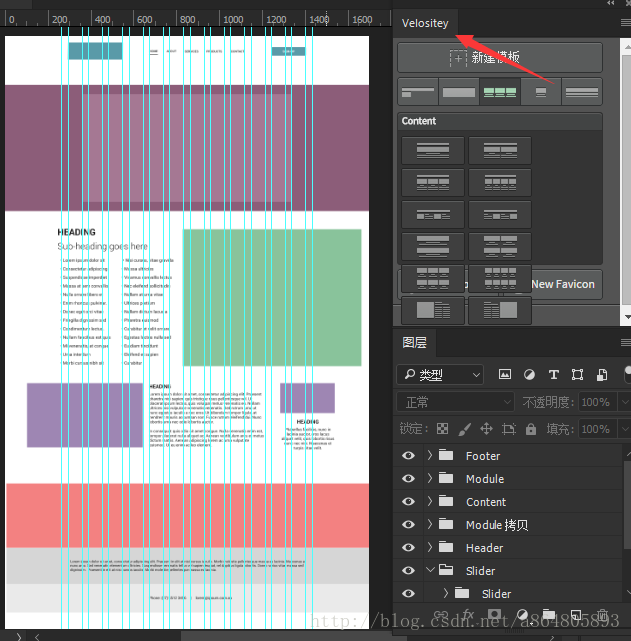
Task: Lock transparent pixels checkerboard icon
Action: (x=442, y=429)
